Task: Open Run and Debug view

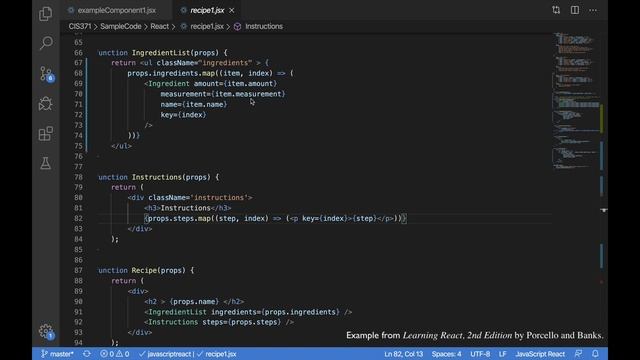Action: tap(45, 104)
